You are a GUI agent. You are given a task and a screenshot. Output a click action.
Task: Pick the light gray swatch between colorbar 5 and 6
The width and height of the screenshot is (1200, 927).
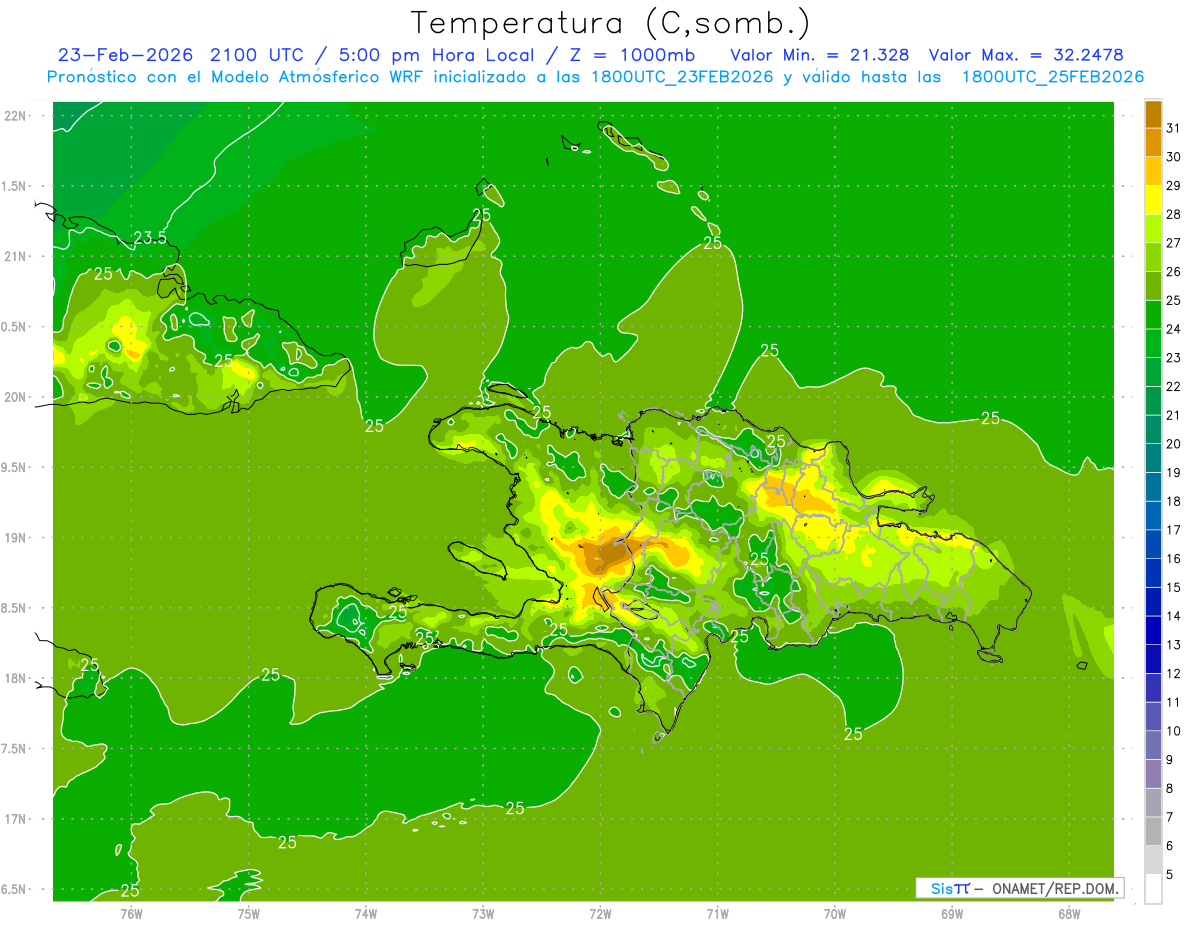(1153, 861)
